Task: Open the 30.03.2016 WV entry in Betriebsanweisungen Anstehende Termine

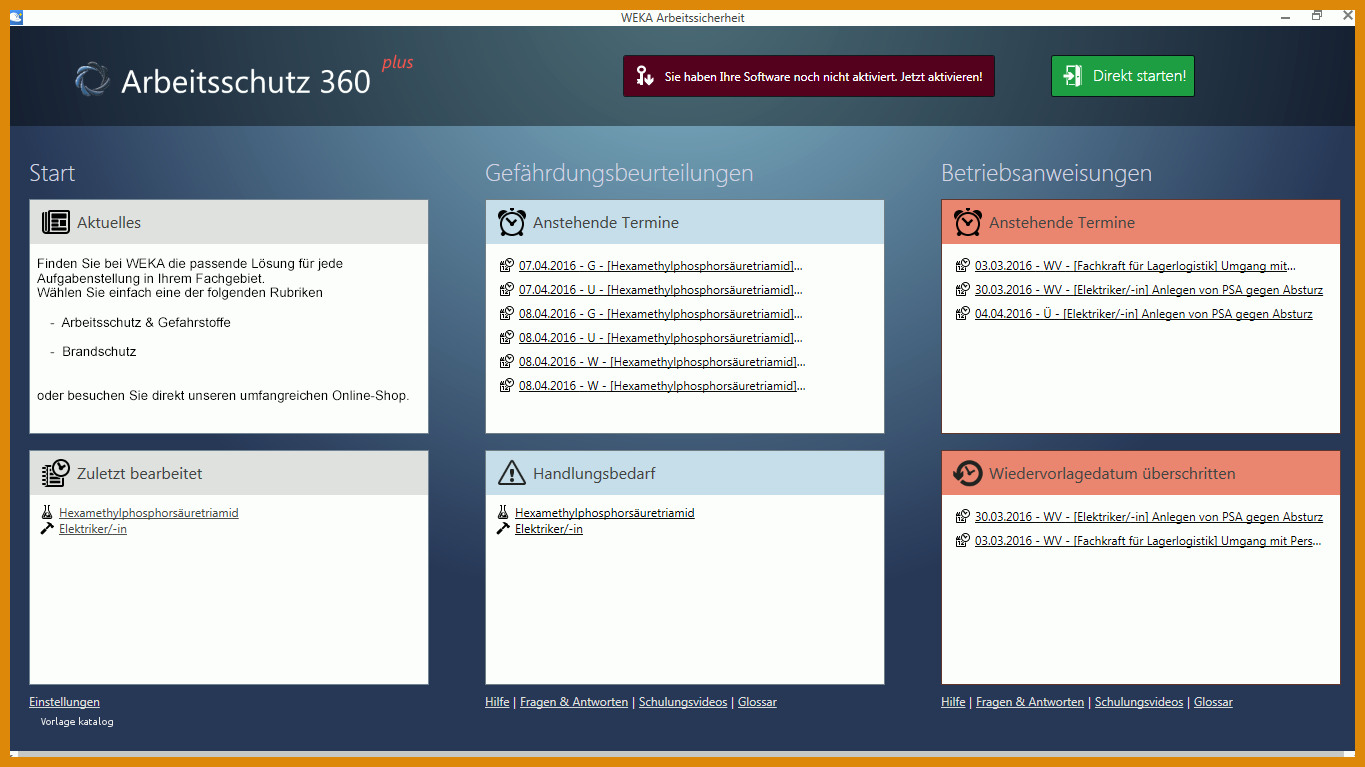Action: point(1149,289)
